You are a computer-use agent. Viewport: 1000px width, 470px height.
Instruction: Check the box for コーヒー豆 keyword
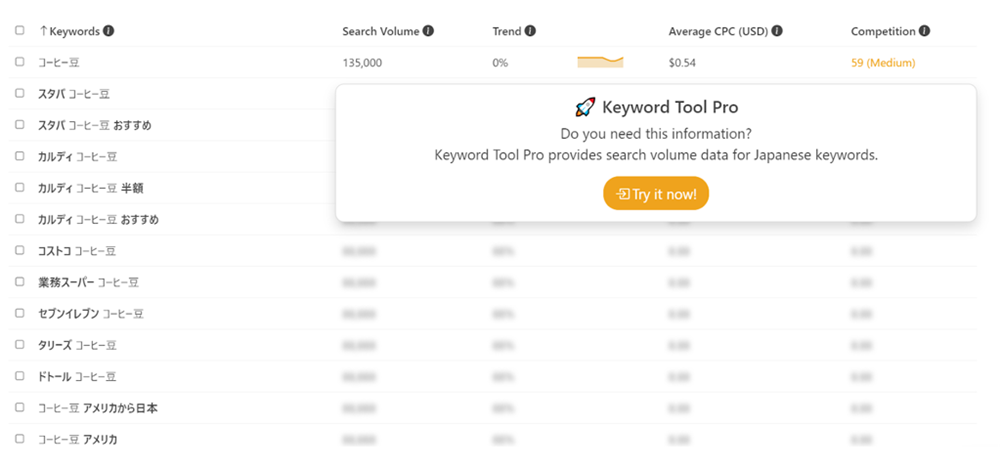[20, 62]
